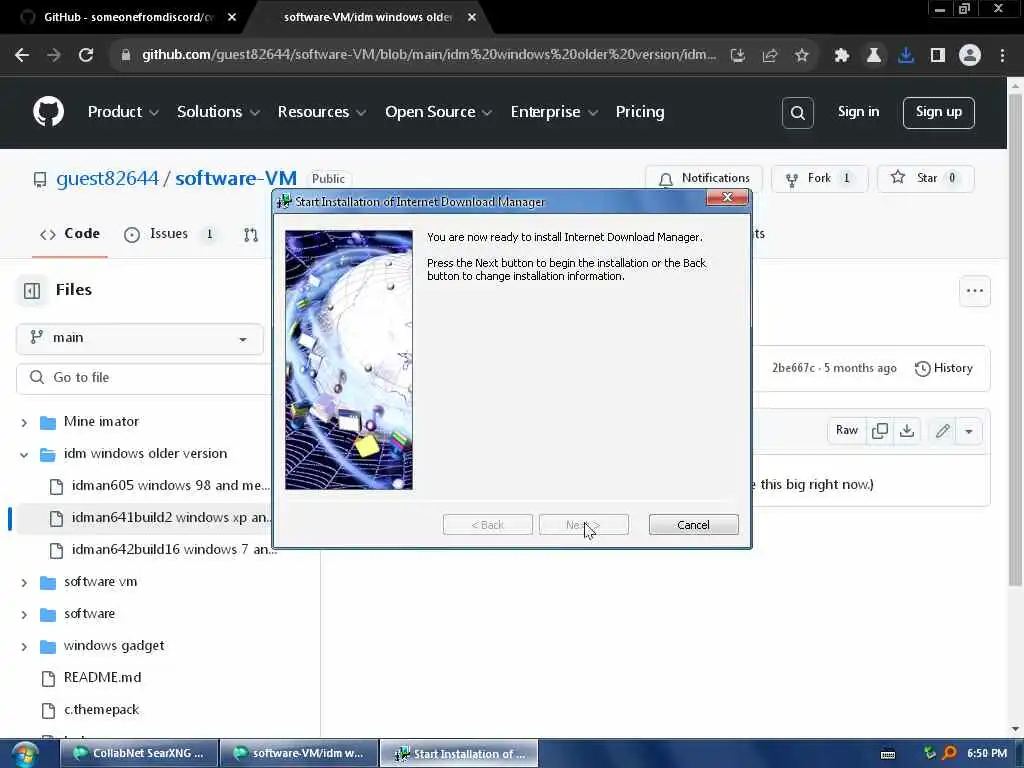
Task: Expand the Open Source menu
Action: click(x=438, y=112)
